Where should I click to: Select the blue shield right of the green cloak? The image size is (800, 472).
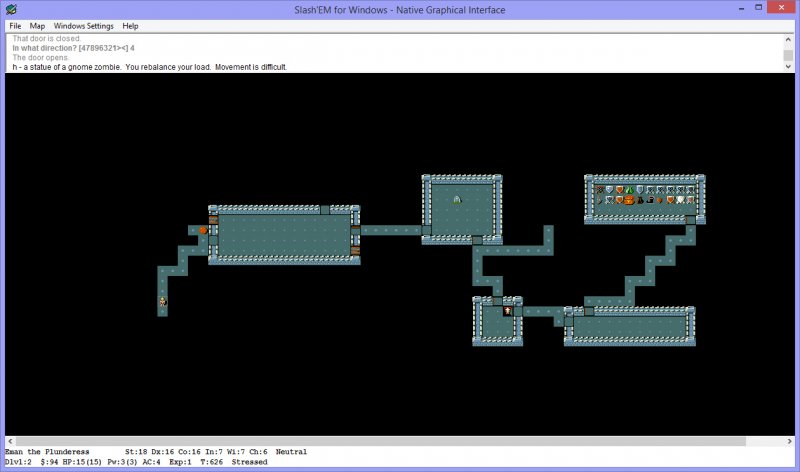[x=640, y=189]
